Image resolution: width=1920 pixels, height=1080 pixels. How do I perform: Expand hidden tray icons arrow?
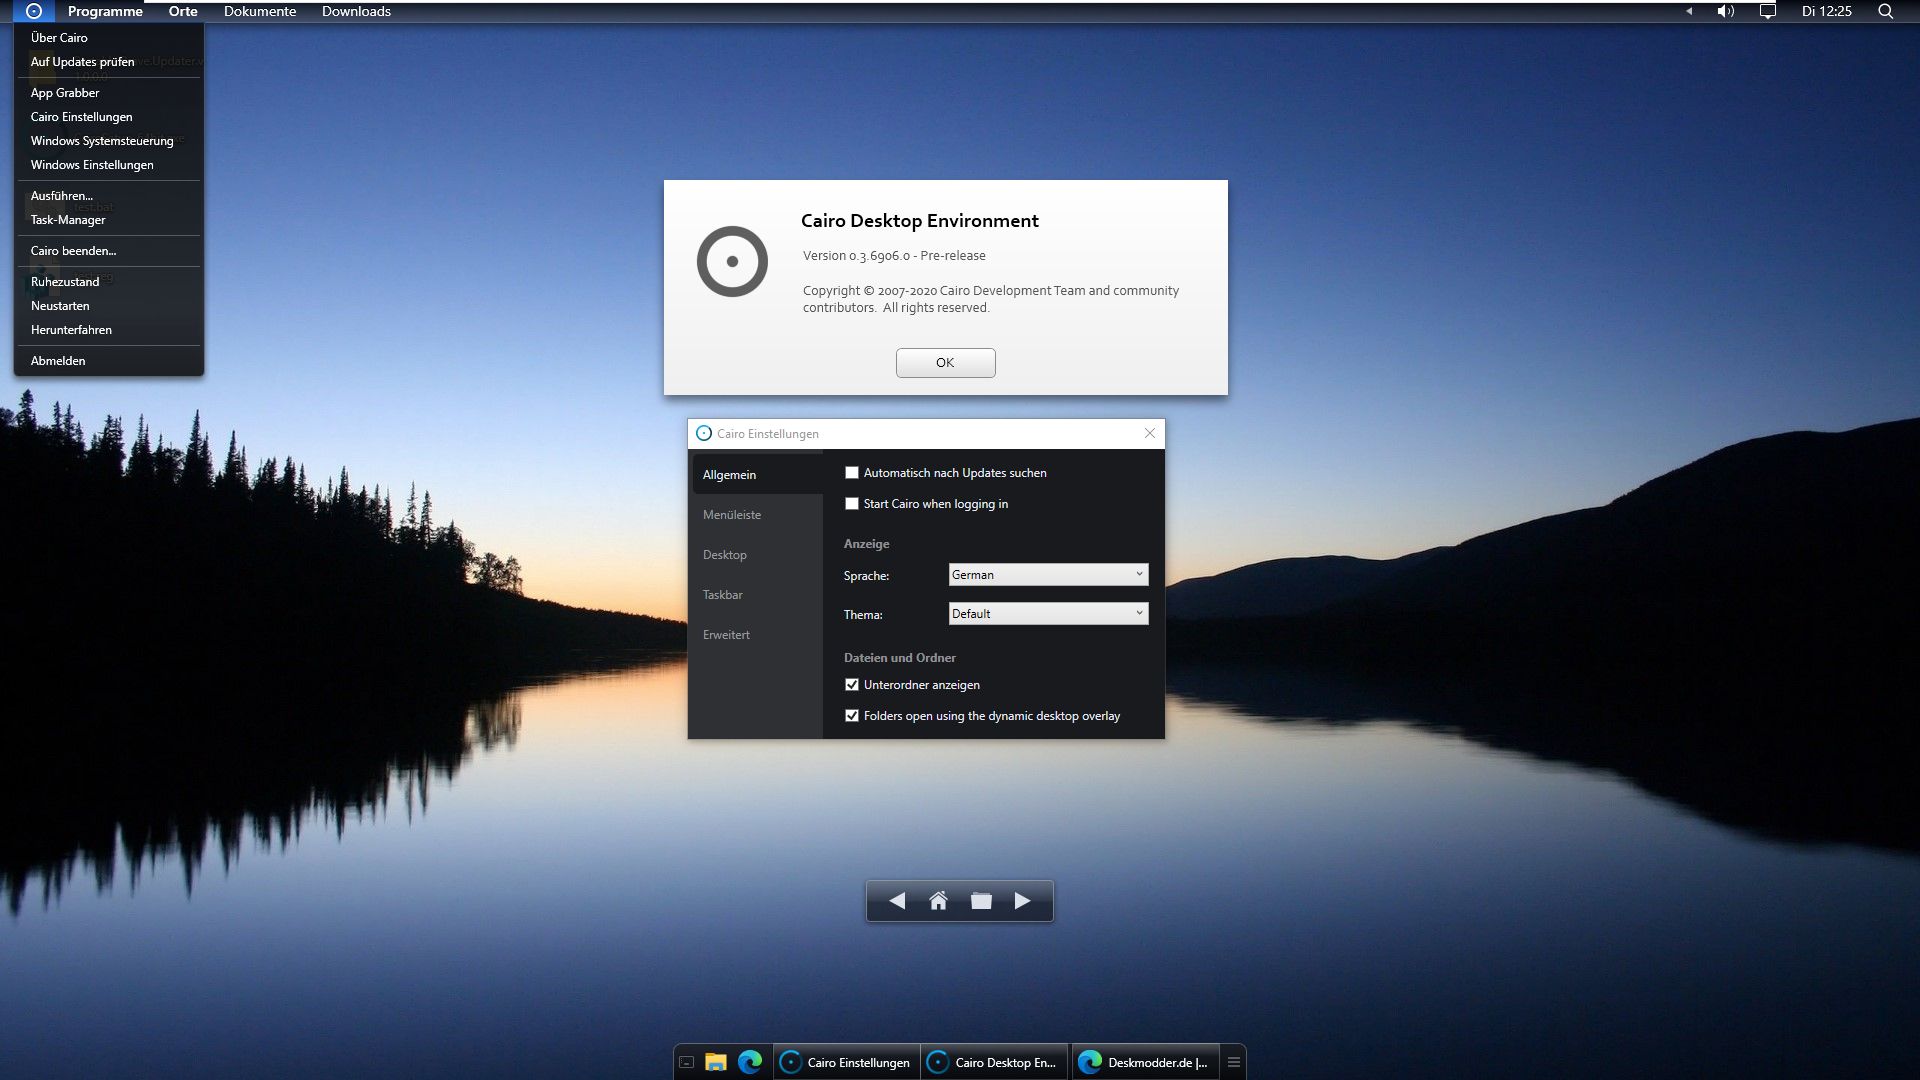point(1689,11)
